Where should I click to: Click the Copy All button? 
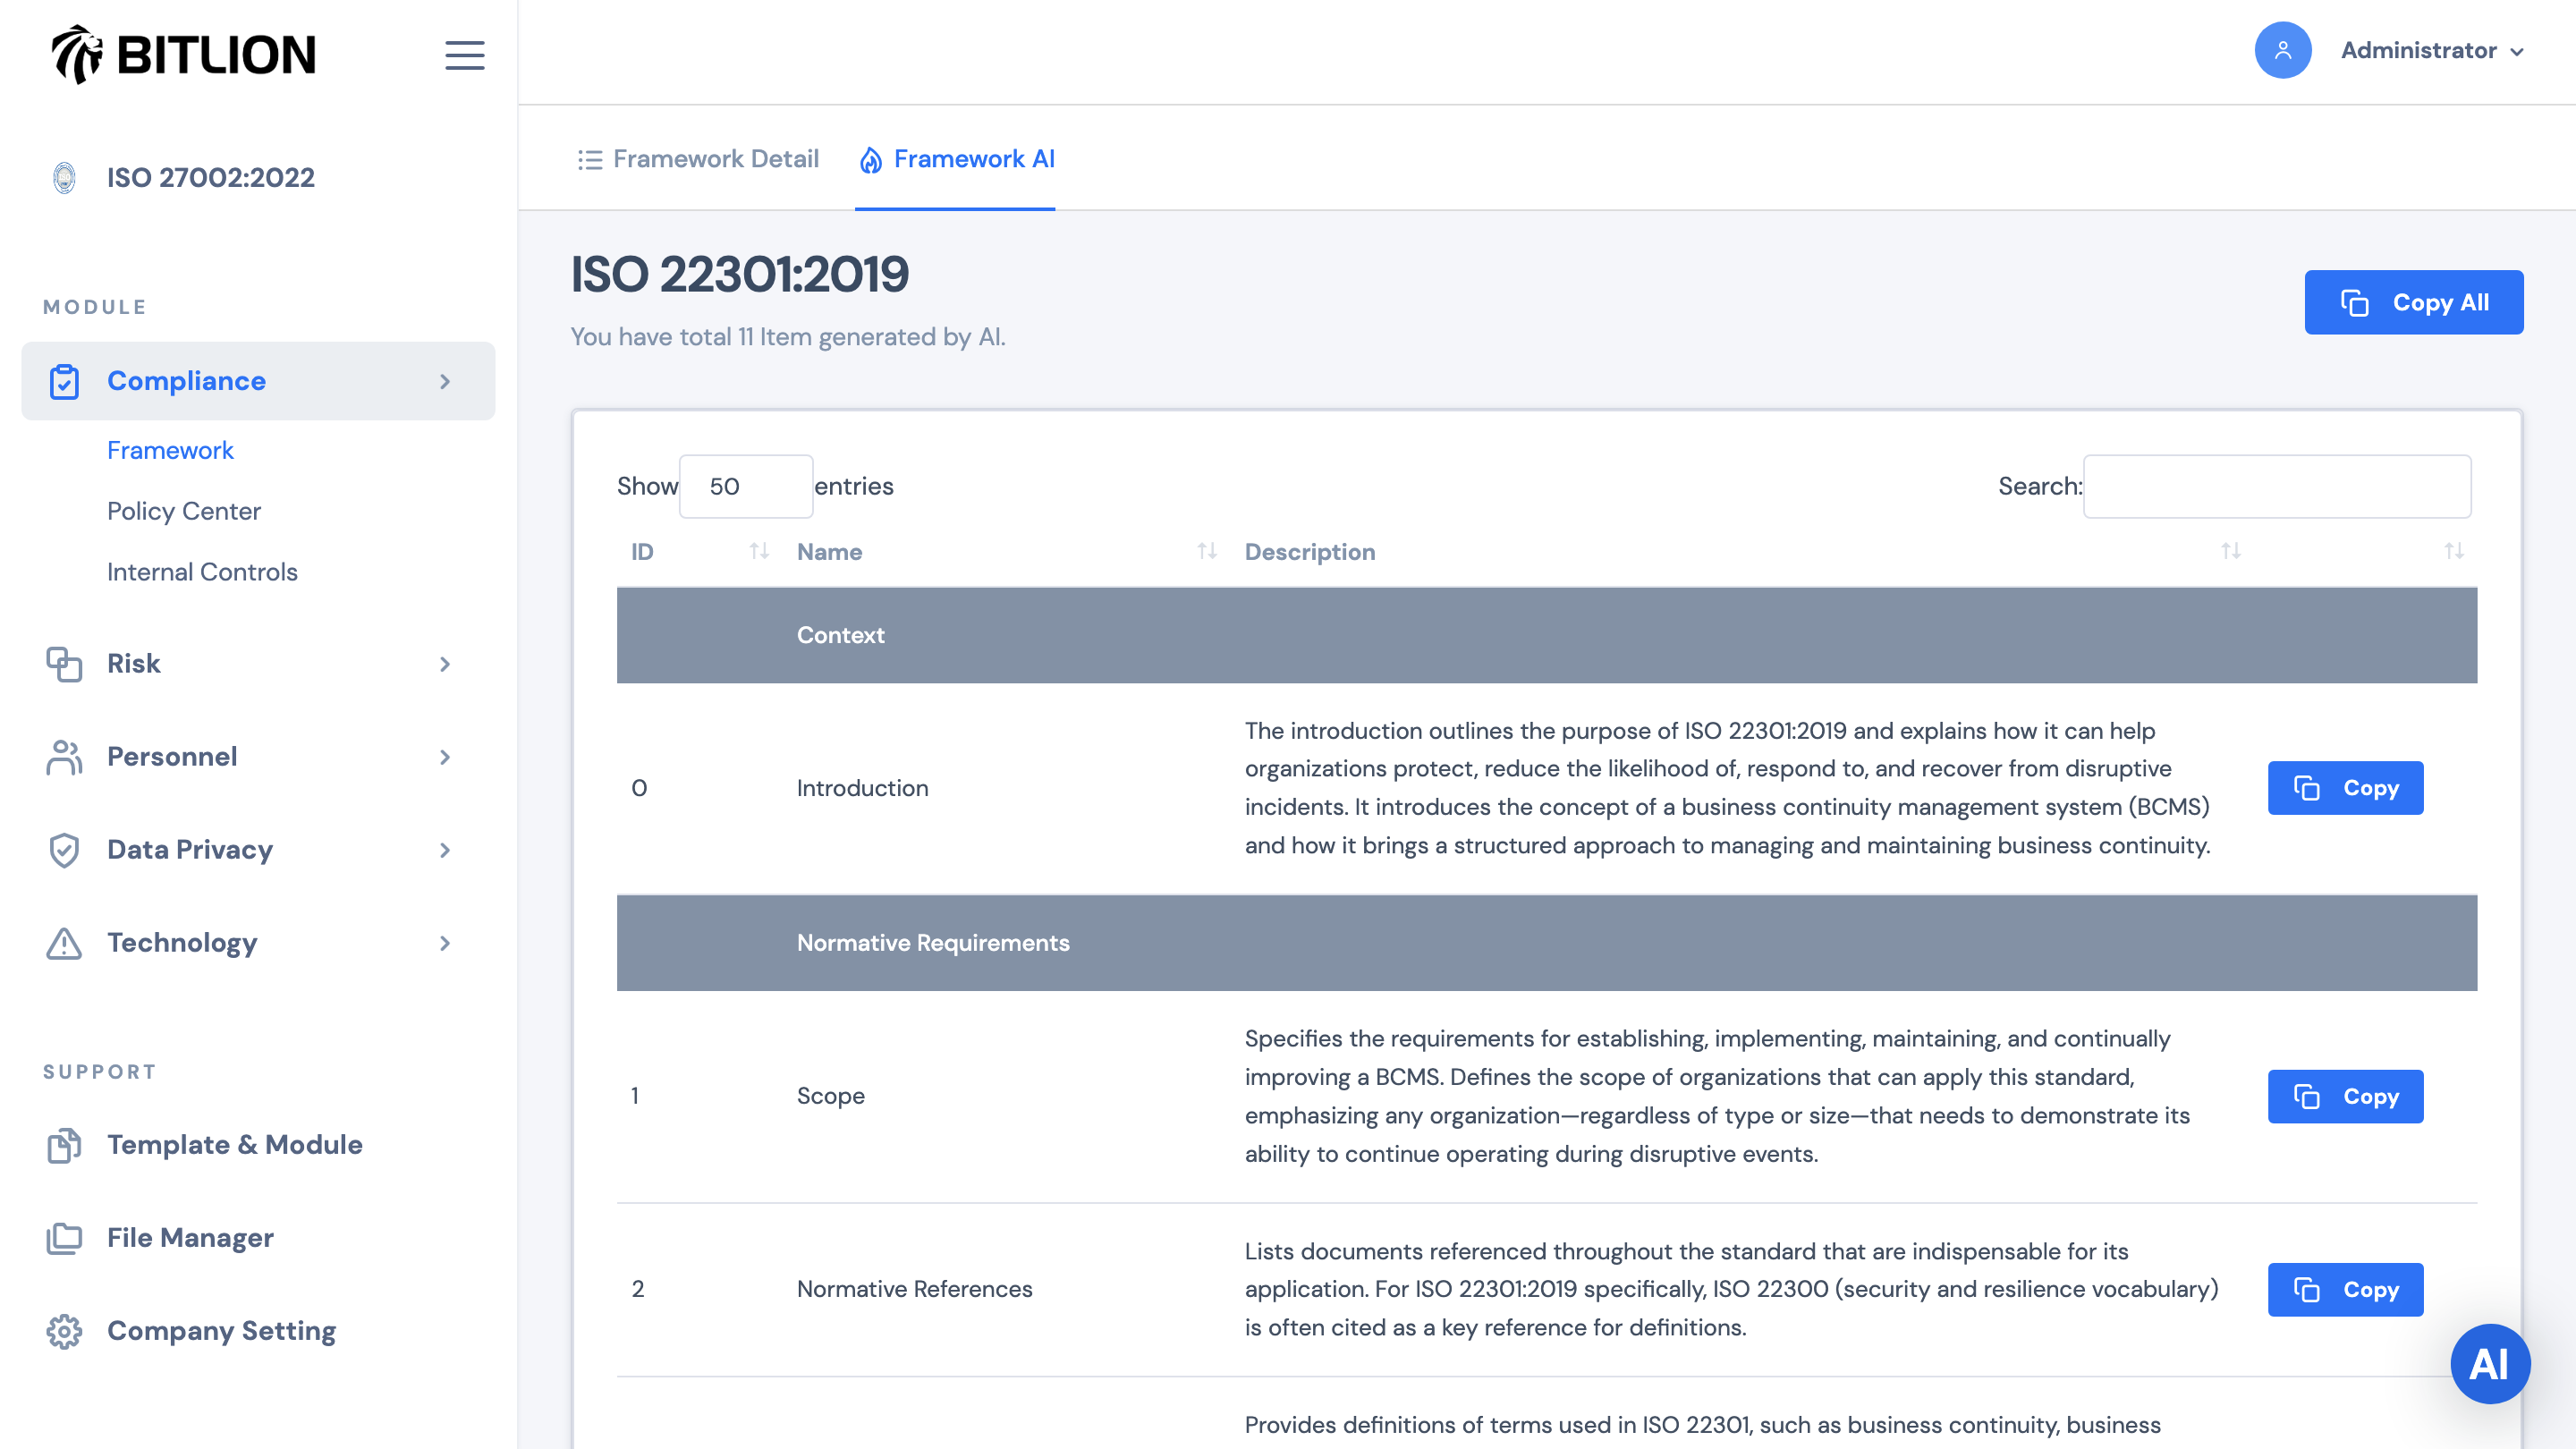tap(2414, 302)
